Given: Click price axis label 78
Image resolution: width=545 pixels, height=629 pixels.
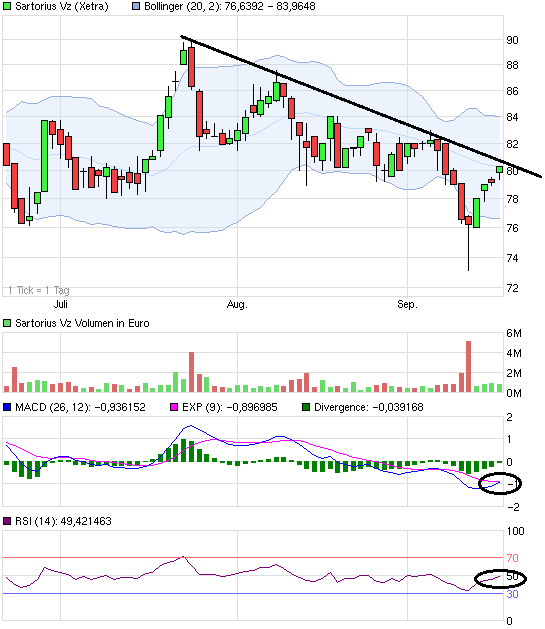Looking at the screenshot, I should pos(512,199).
